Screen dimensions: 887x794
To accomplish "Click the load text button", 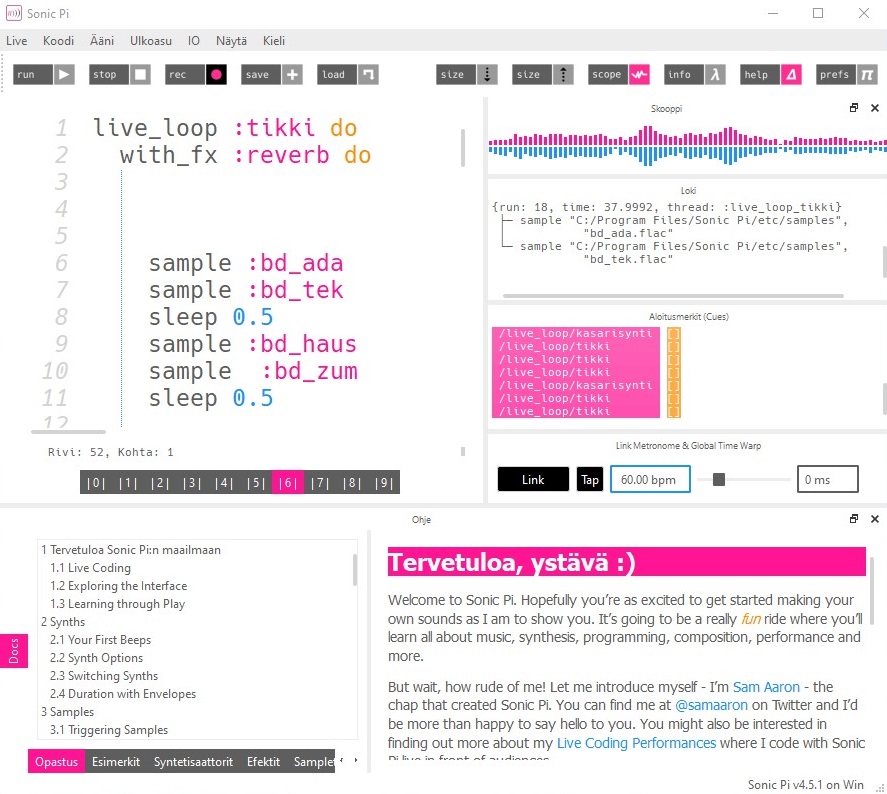I will point(337,74).
